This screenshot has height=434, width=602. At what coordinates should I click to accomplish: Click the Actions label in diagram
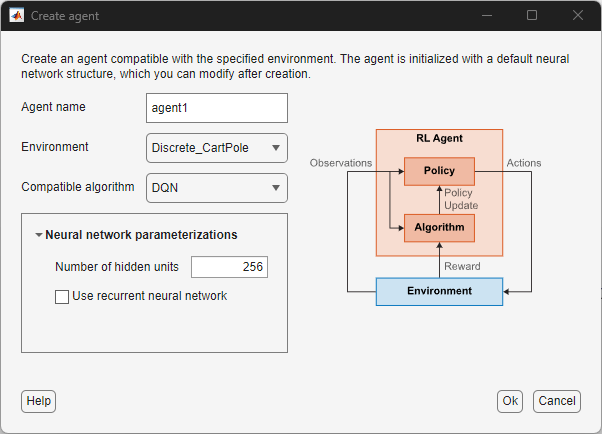click(524, 163)
